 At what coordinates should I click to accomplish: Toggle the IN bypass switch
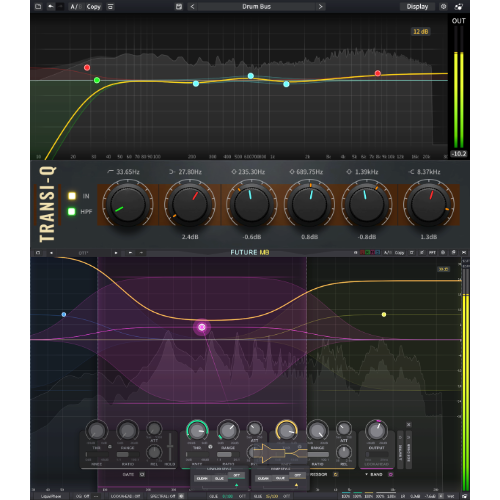(x=72, y=196)
